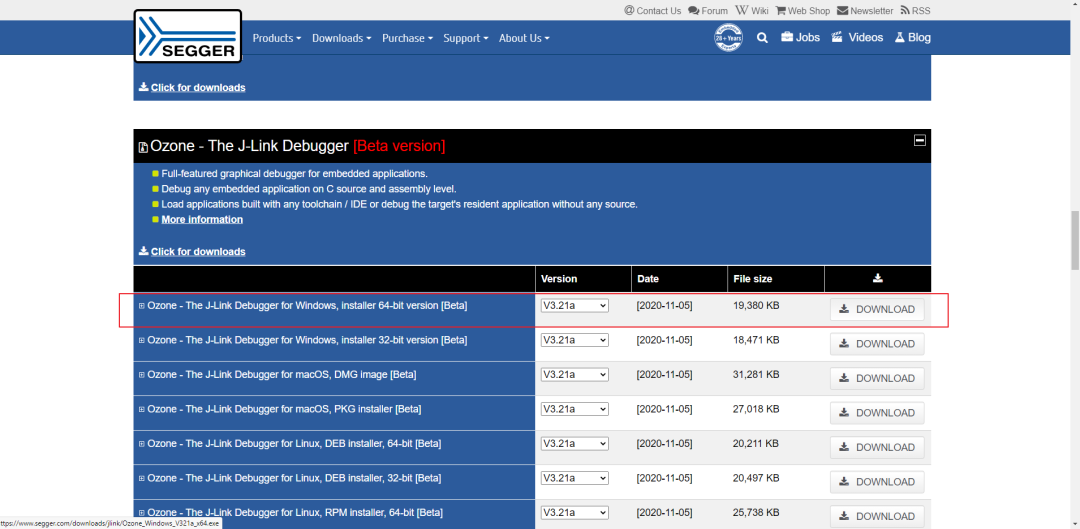This screenshot has width=1080, height=529.
Task: Open the Products menu
Action: coord(277,38)
